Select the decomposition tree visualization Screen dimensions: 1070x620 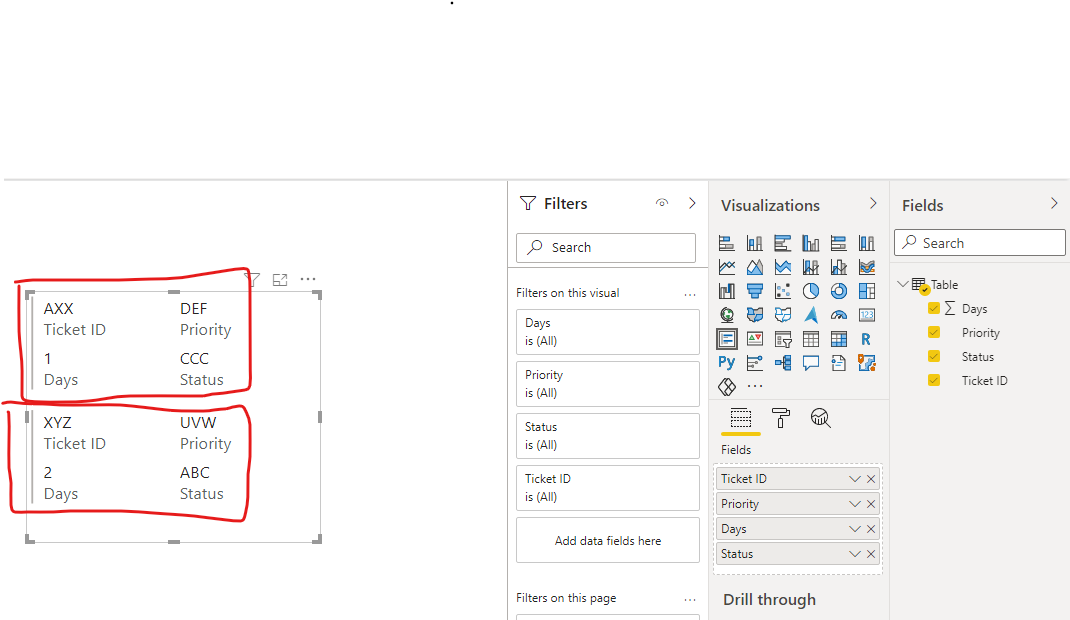pos(783,363)
